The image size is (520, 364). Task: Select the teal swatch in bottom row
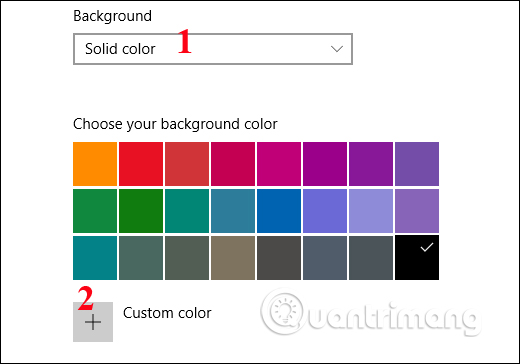pyautogui.click(x=95, y=258)
